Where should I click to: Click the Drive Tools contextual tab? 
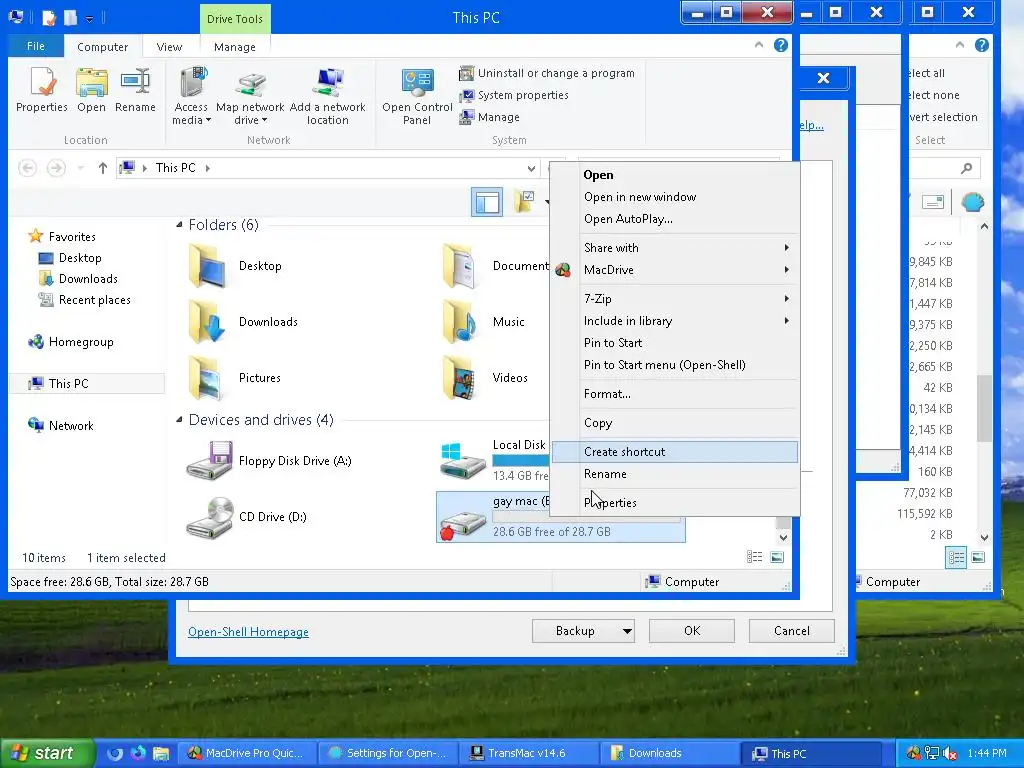pos(234,19)
